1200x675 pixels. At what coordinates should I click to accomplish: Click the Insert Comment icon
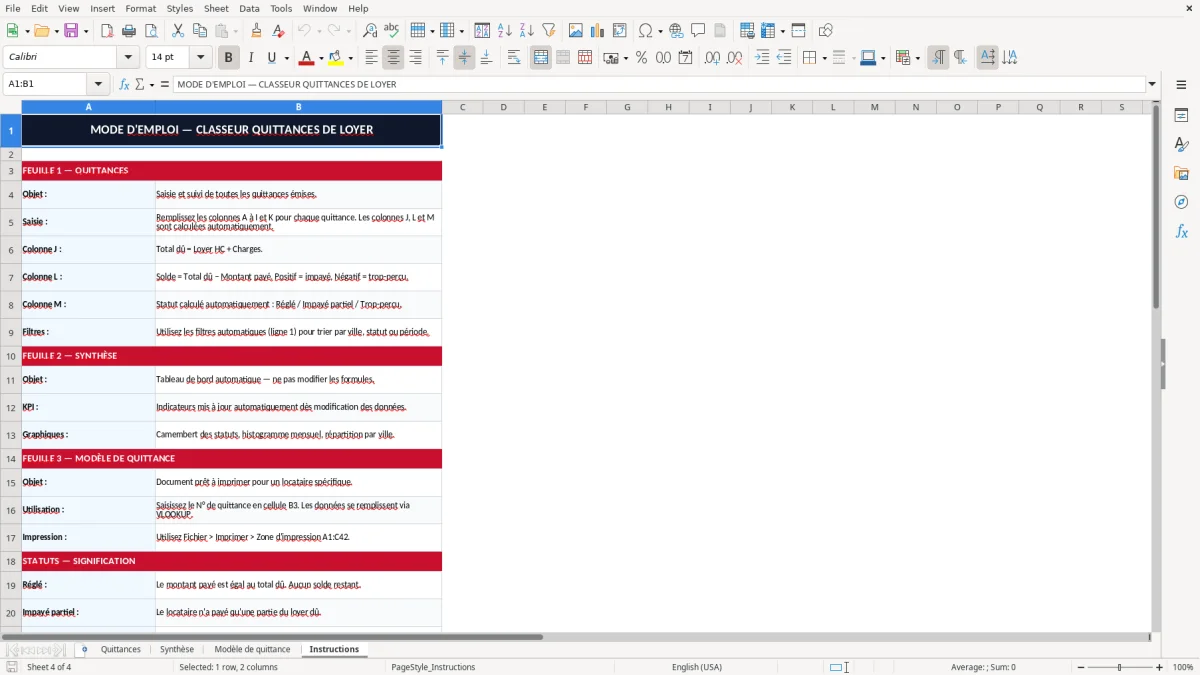click(699, 31)
